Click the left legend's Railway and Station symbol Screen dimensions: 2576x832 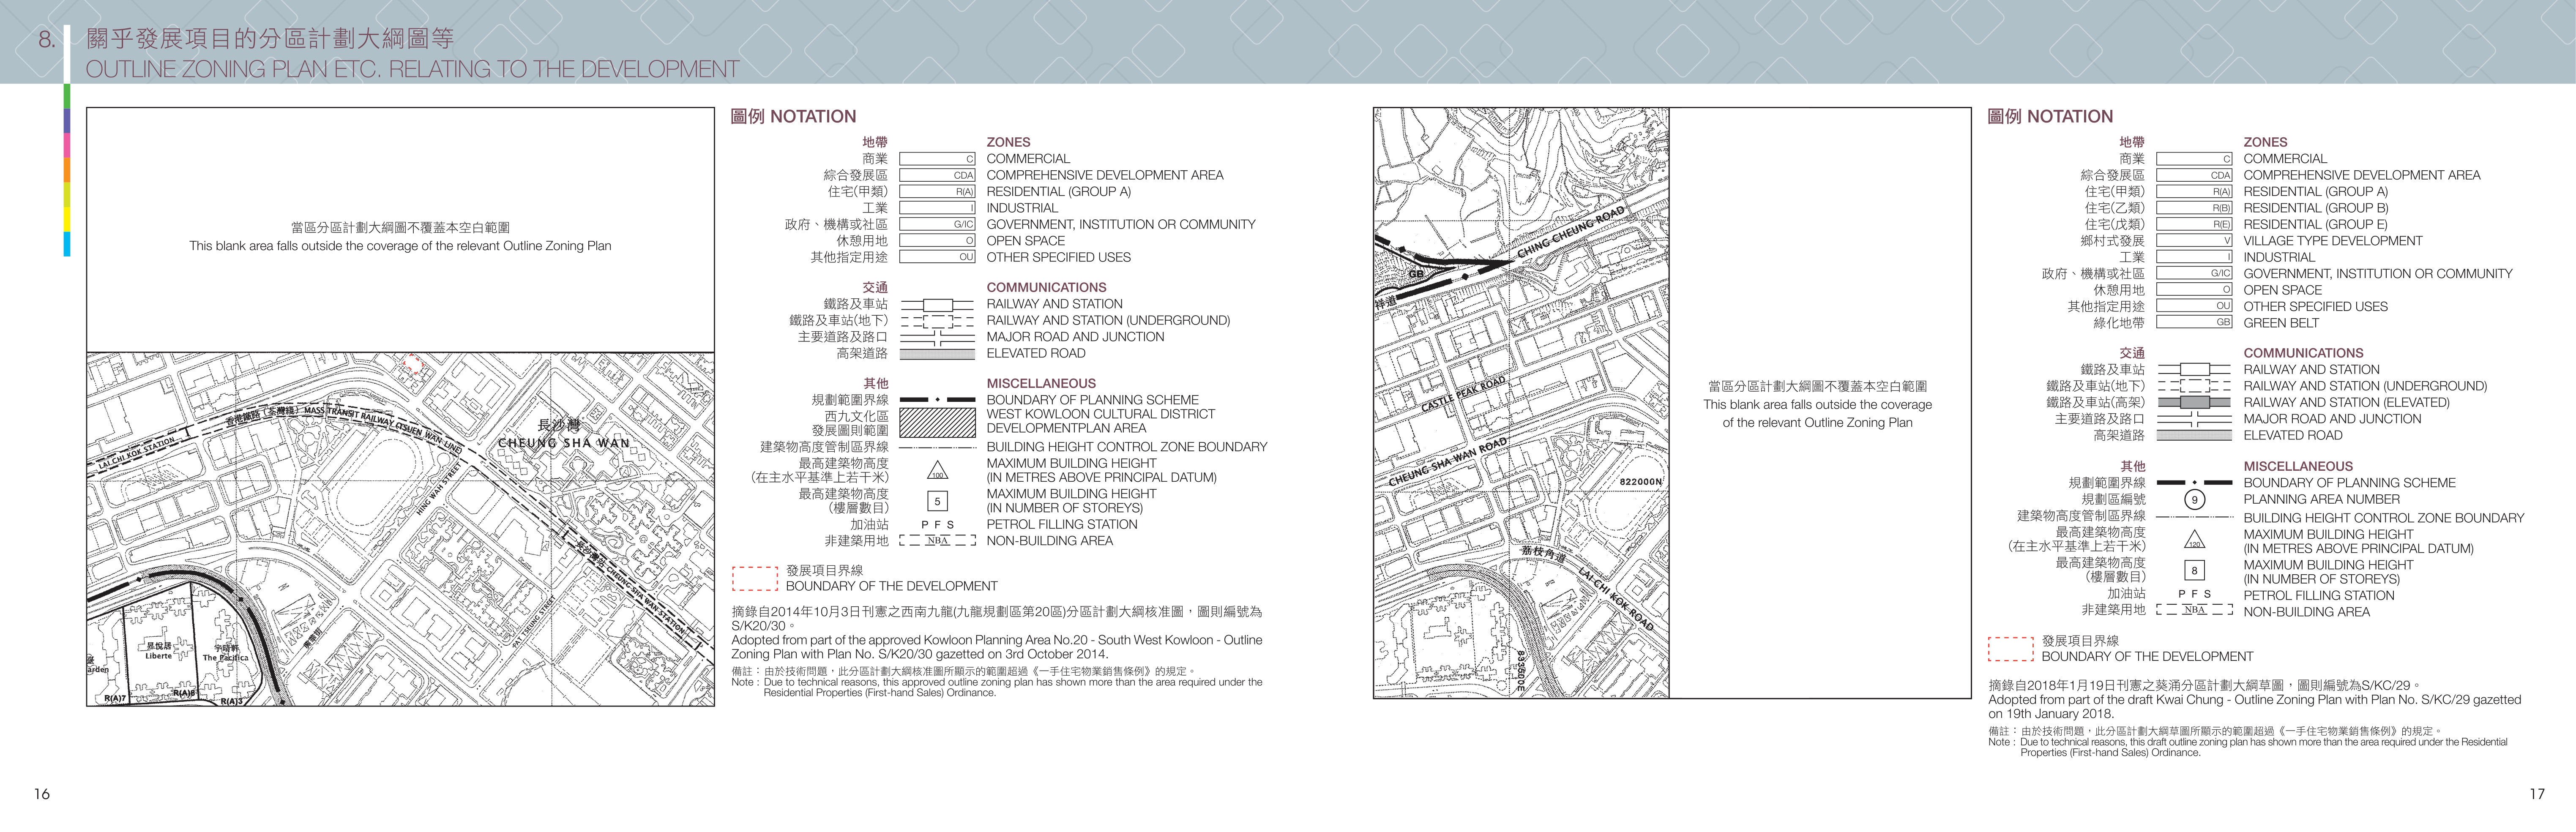click(937, 304)
